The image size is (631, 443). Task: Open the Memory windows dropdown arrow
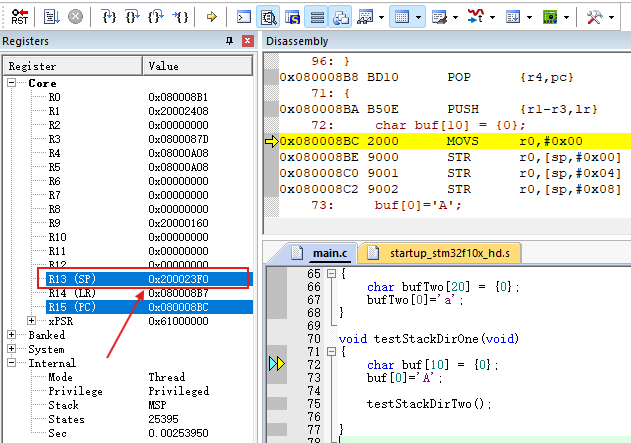[x=419, y=17]
